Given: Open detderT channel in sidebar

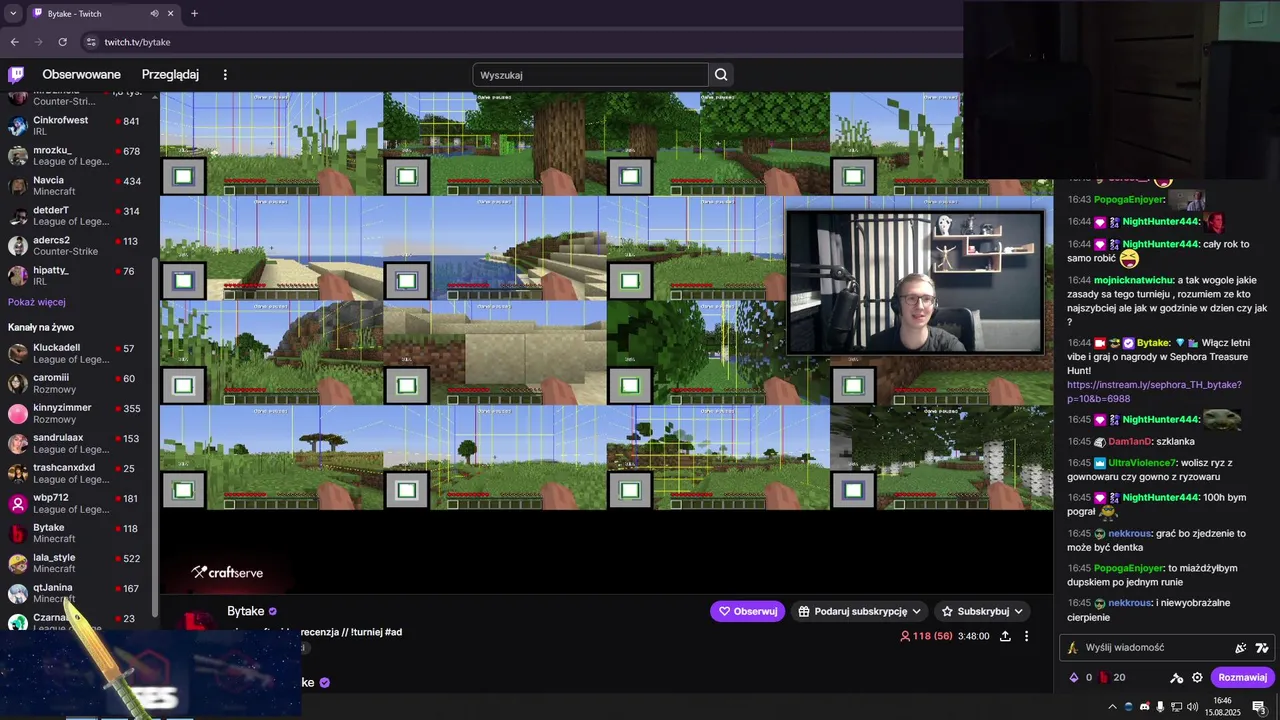Looking at the screenshot, I should tap(77, 216).
